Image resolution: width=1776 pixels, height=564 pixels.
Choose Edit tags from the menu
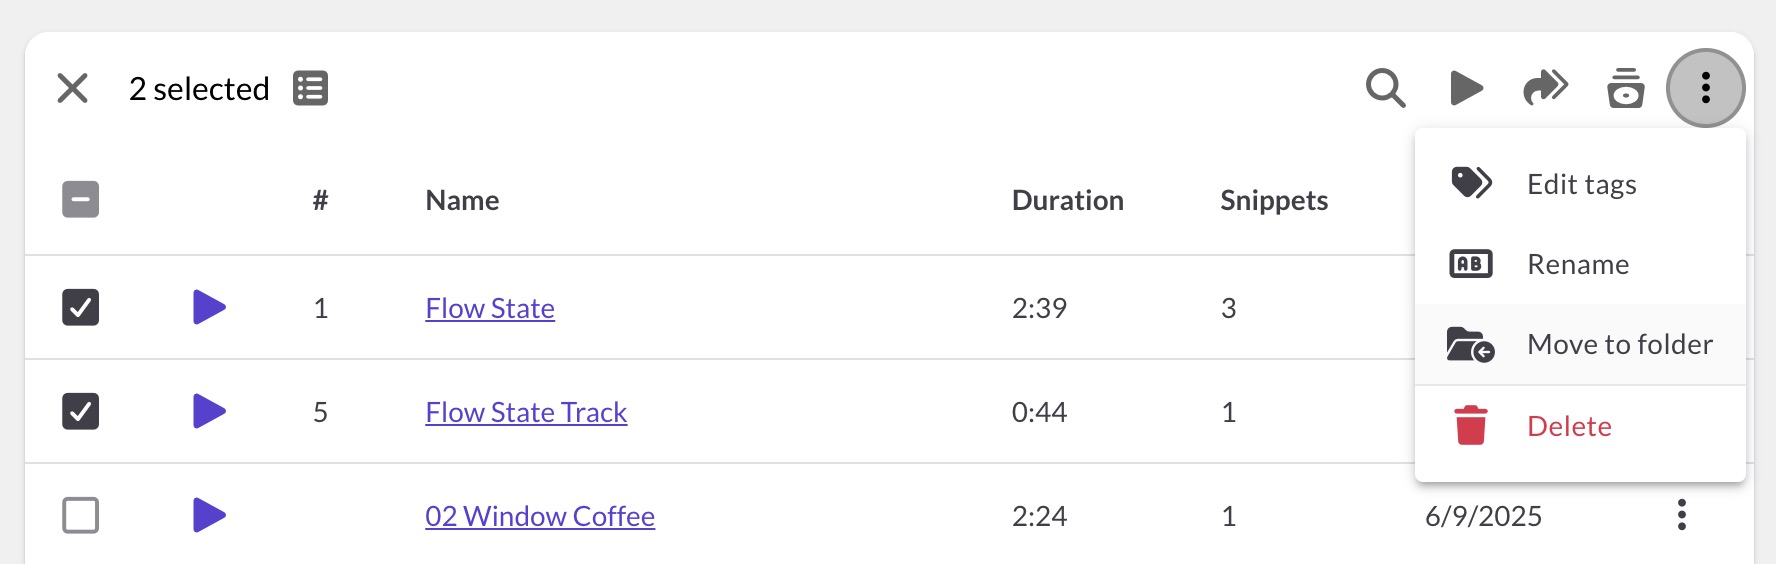1581,184
